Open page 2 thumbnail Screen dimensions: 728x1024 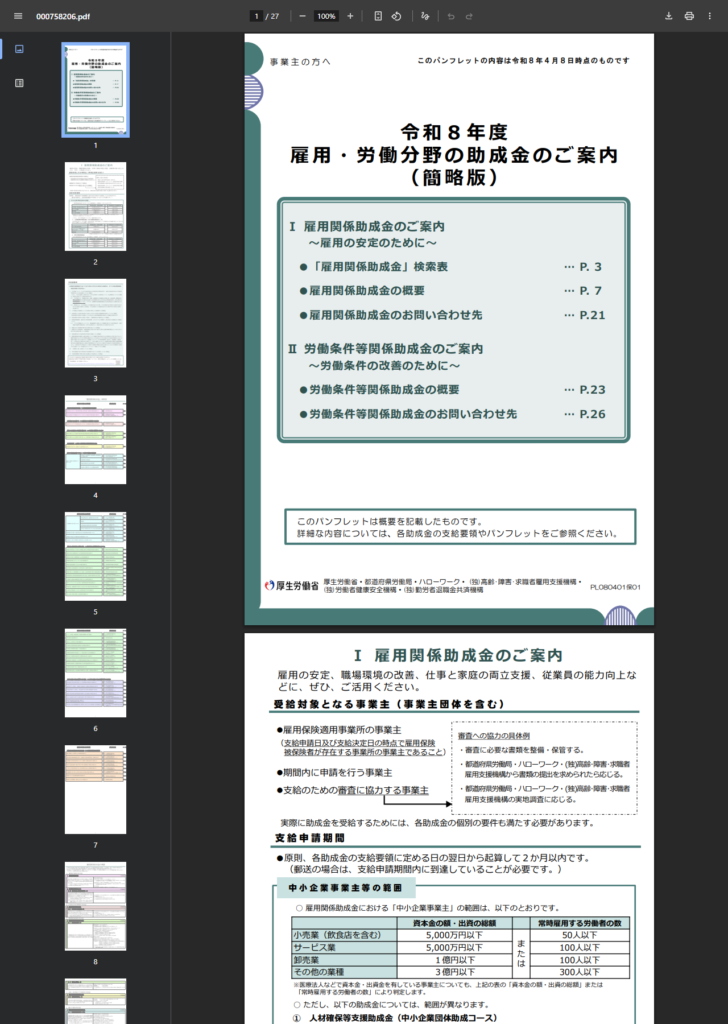(95, 206)
